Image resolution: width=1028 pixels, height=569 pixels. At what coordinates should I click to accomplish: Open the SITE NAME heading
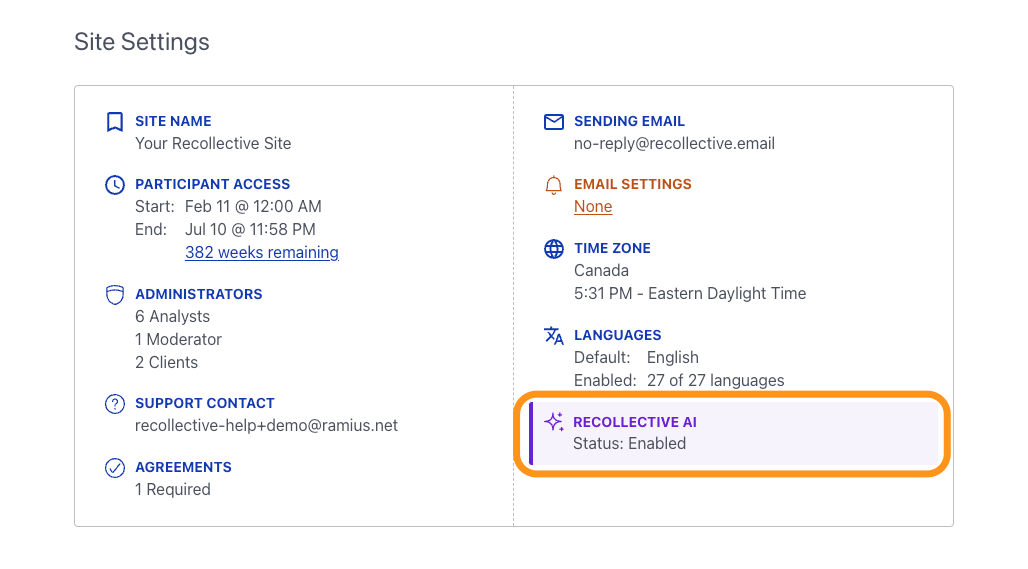[173, 121]
